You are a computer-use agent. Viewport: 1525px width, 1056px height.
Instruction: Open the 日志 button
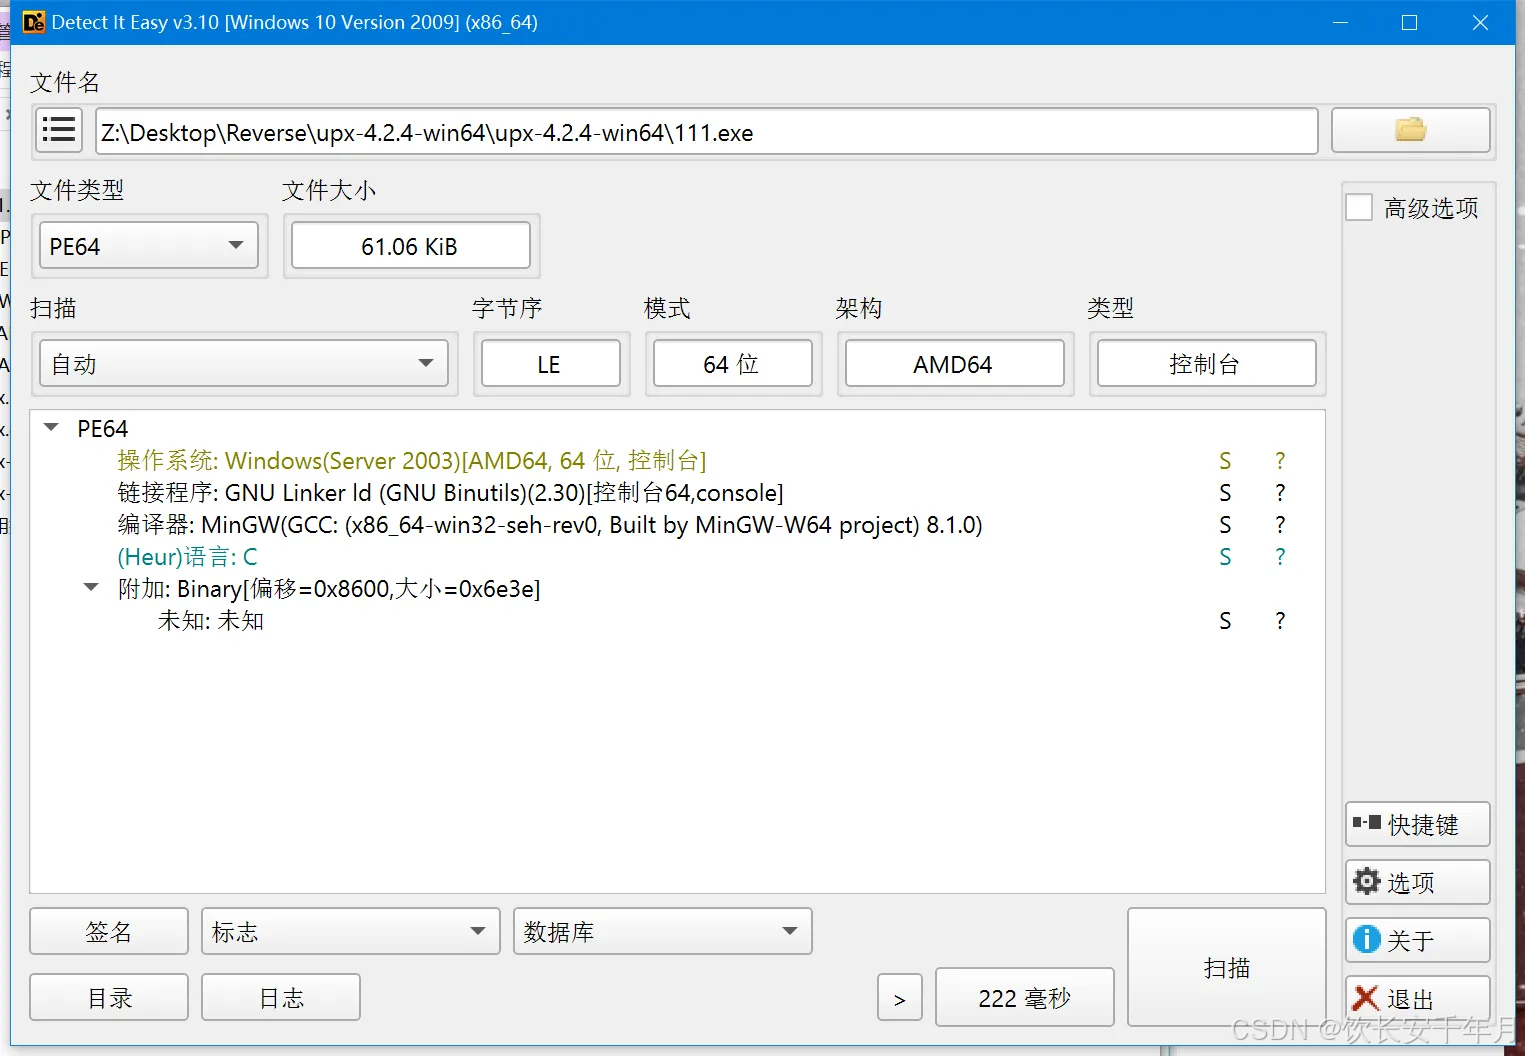(281, 997)
